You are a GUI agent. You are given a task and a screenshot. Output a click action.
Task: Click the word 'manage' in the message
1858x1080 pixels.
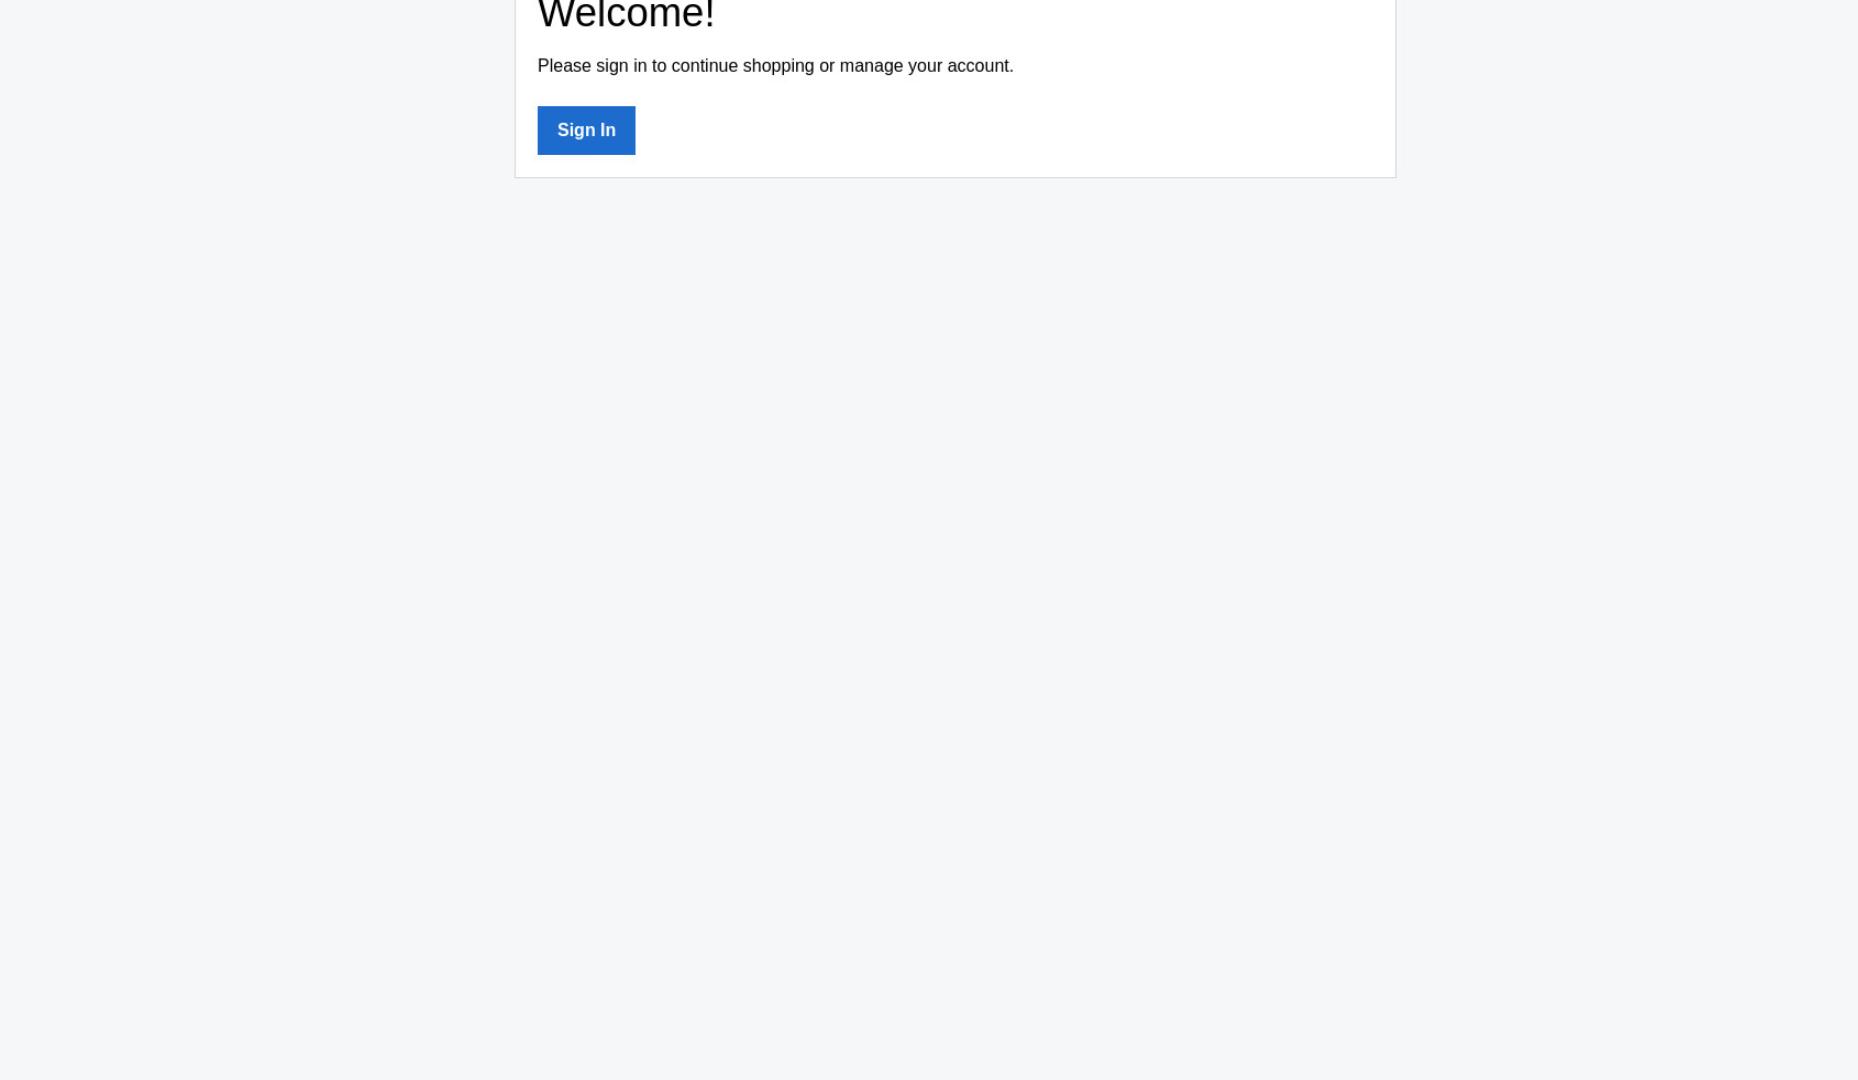click(x=871, y=66)
